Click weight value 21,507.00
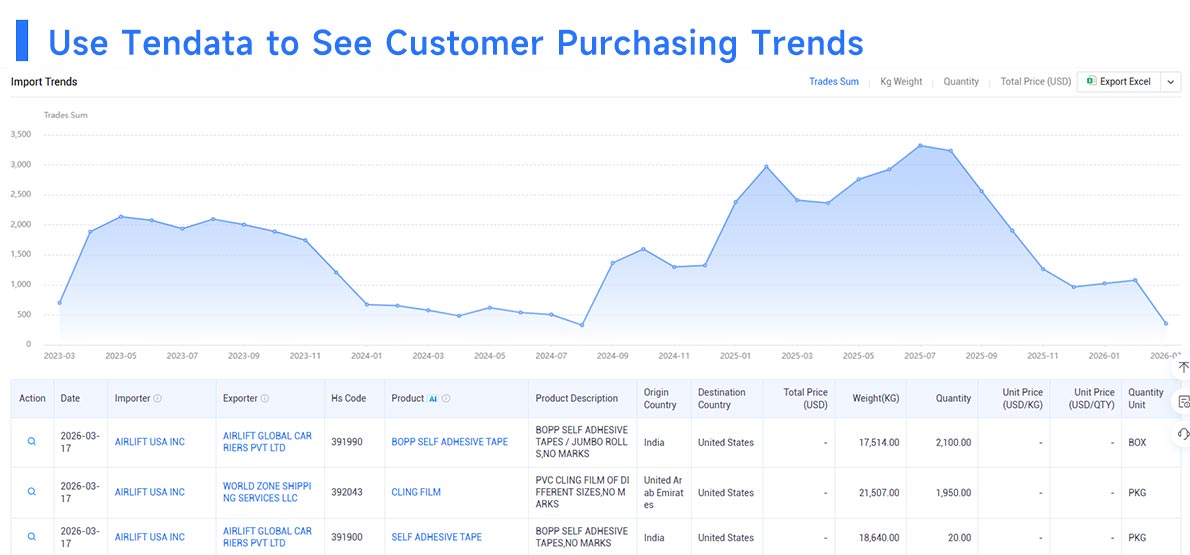The image size is (1190, 555). point(879,492)
